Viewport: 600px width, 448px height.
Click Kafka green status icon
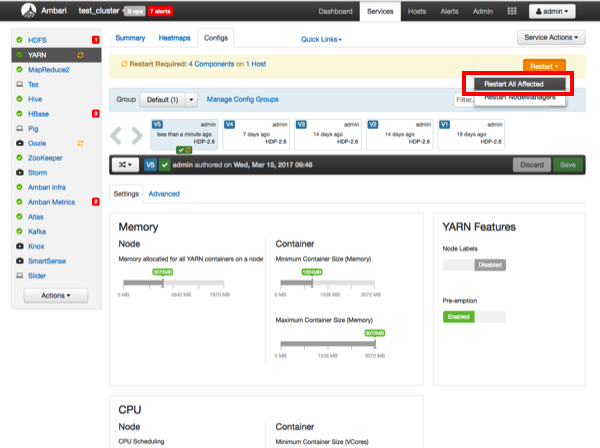pos(20,231)
